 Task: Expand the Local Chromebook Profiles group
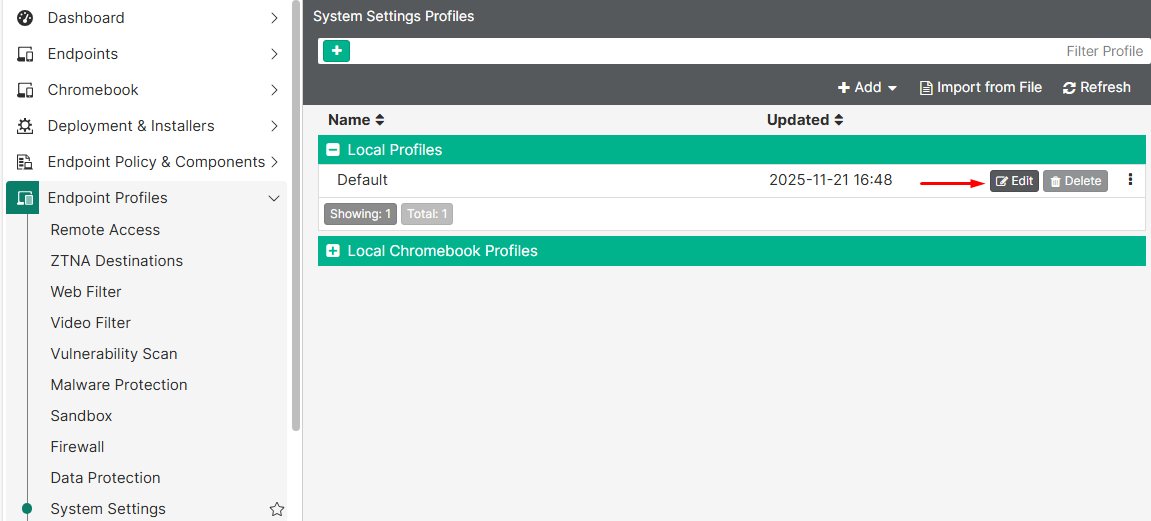coord(333,251)
